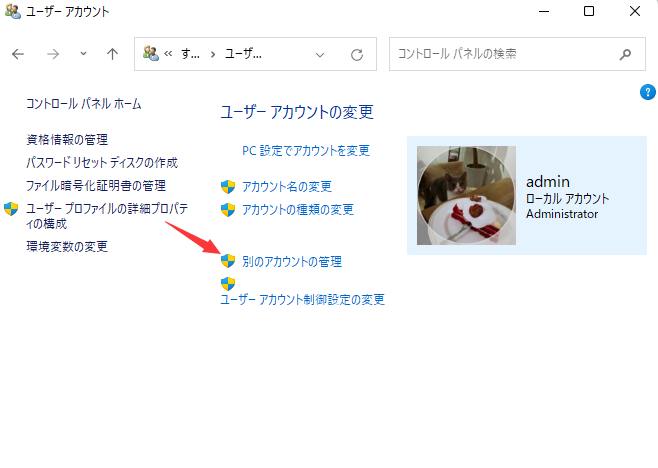The height and width of the screenshot is (468, 658).
Task: Open 別のアカウントの管理
Action: tap(292, 261)
